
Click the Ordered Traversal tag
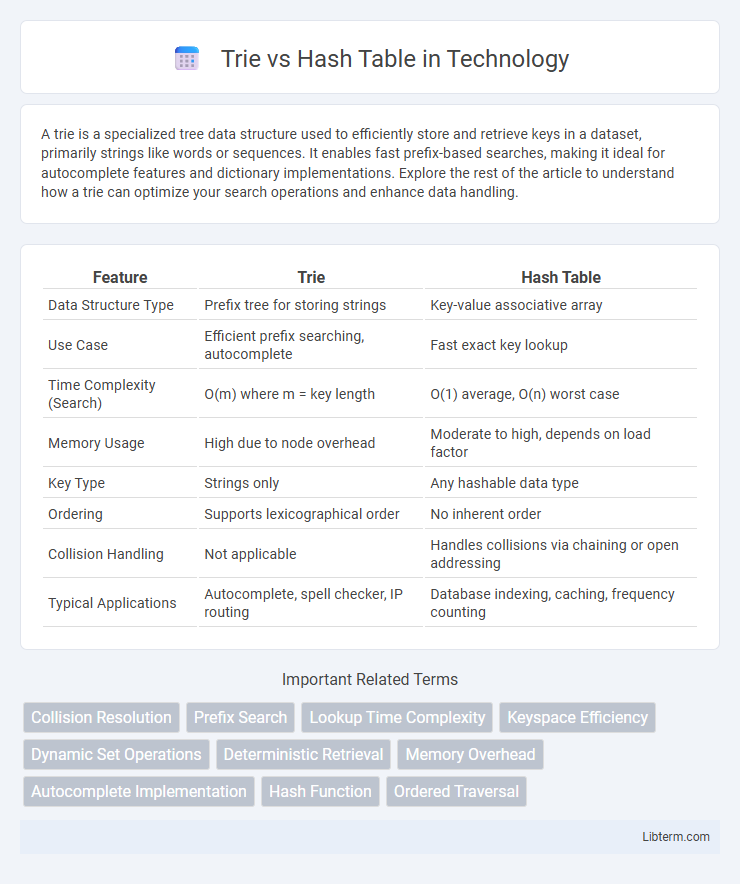pyautogui.click(x=456, y=791)
